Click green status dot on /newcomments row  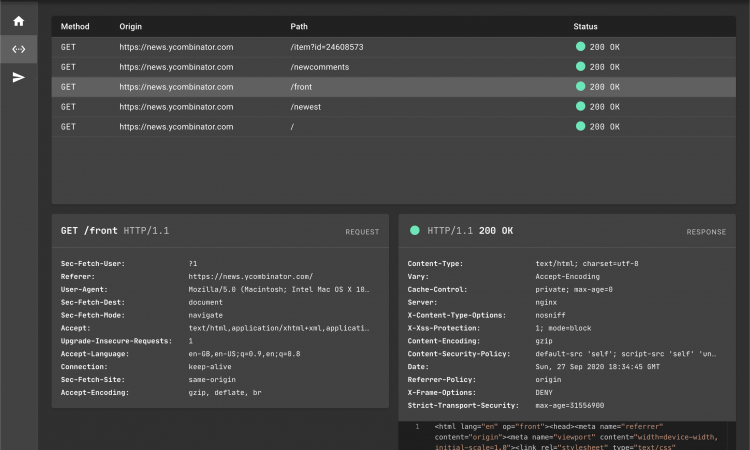[x=580, y=66]
